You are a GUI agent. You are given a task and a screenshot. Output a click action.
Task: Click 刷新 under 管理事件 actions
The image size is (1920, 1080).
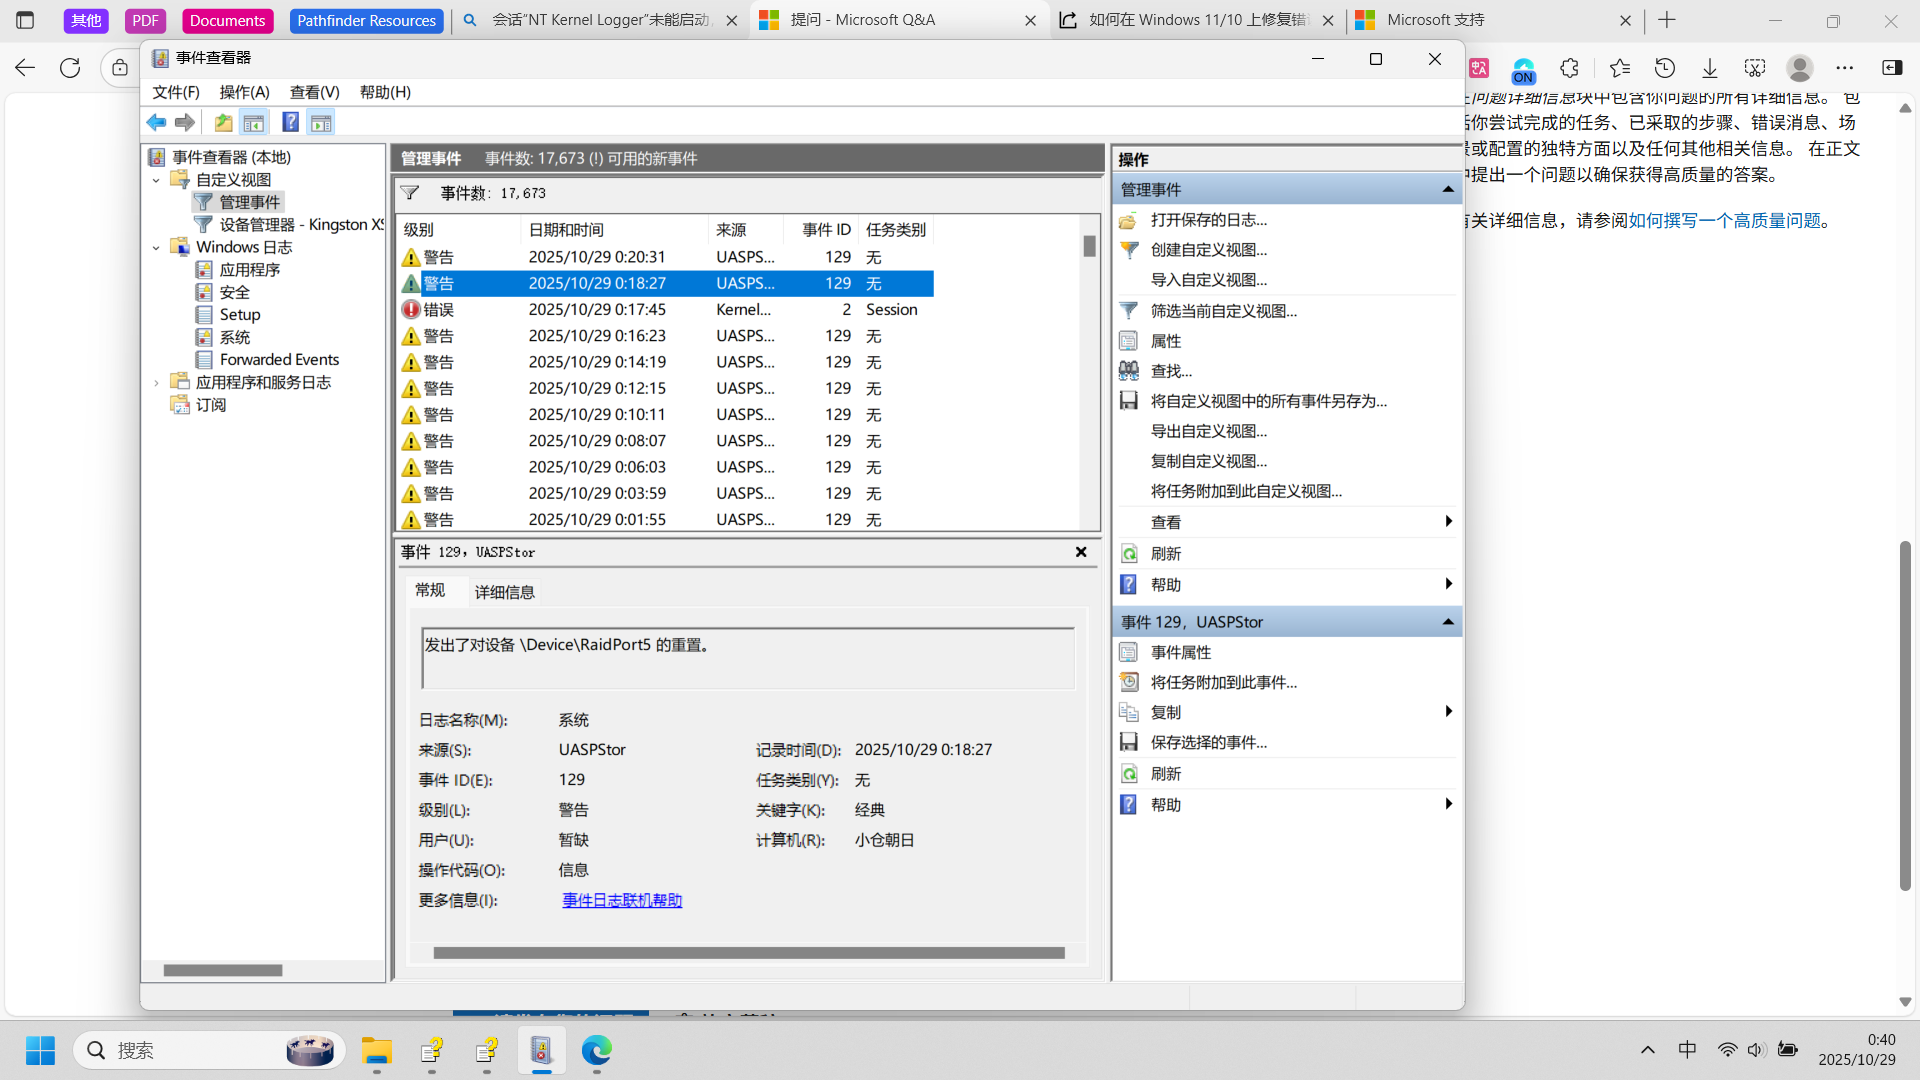[1165, 554]
